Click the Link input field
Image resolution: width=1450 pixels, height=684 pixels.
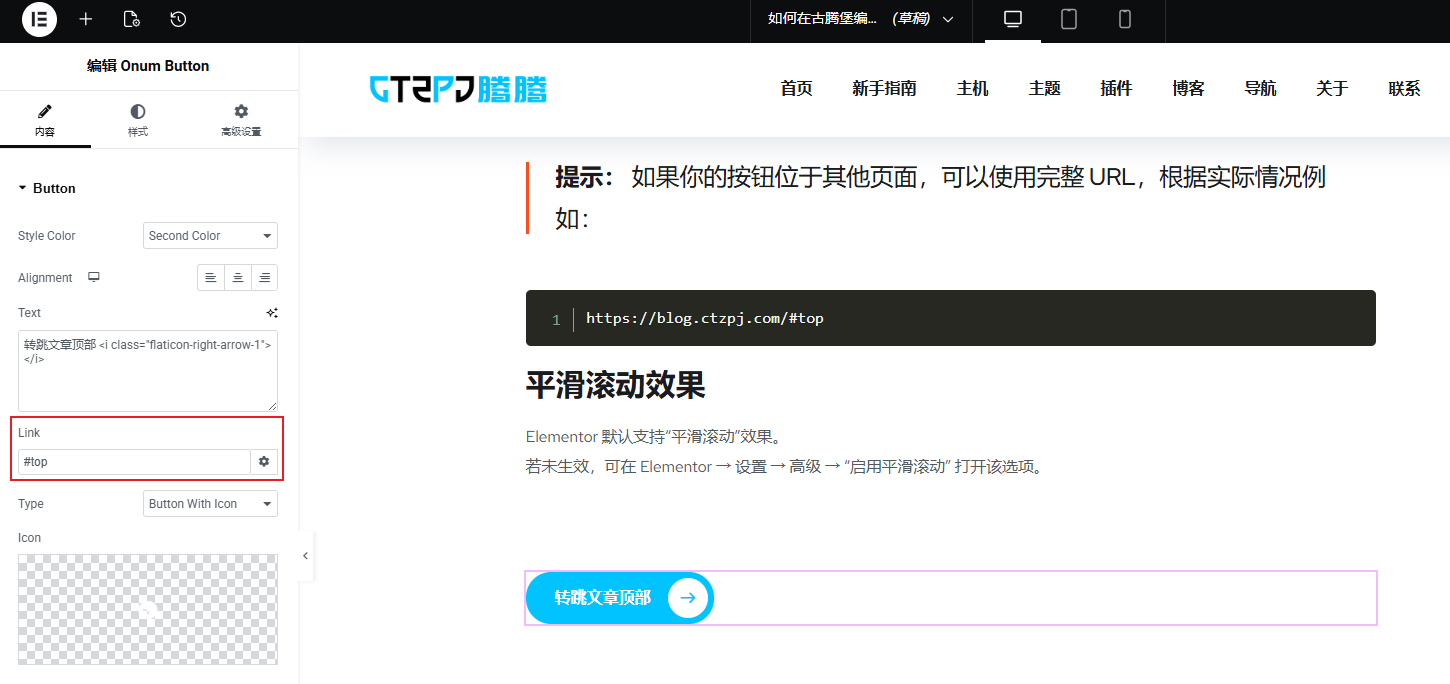(134, 461)
